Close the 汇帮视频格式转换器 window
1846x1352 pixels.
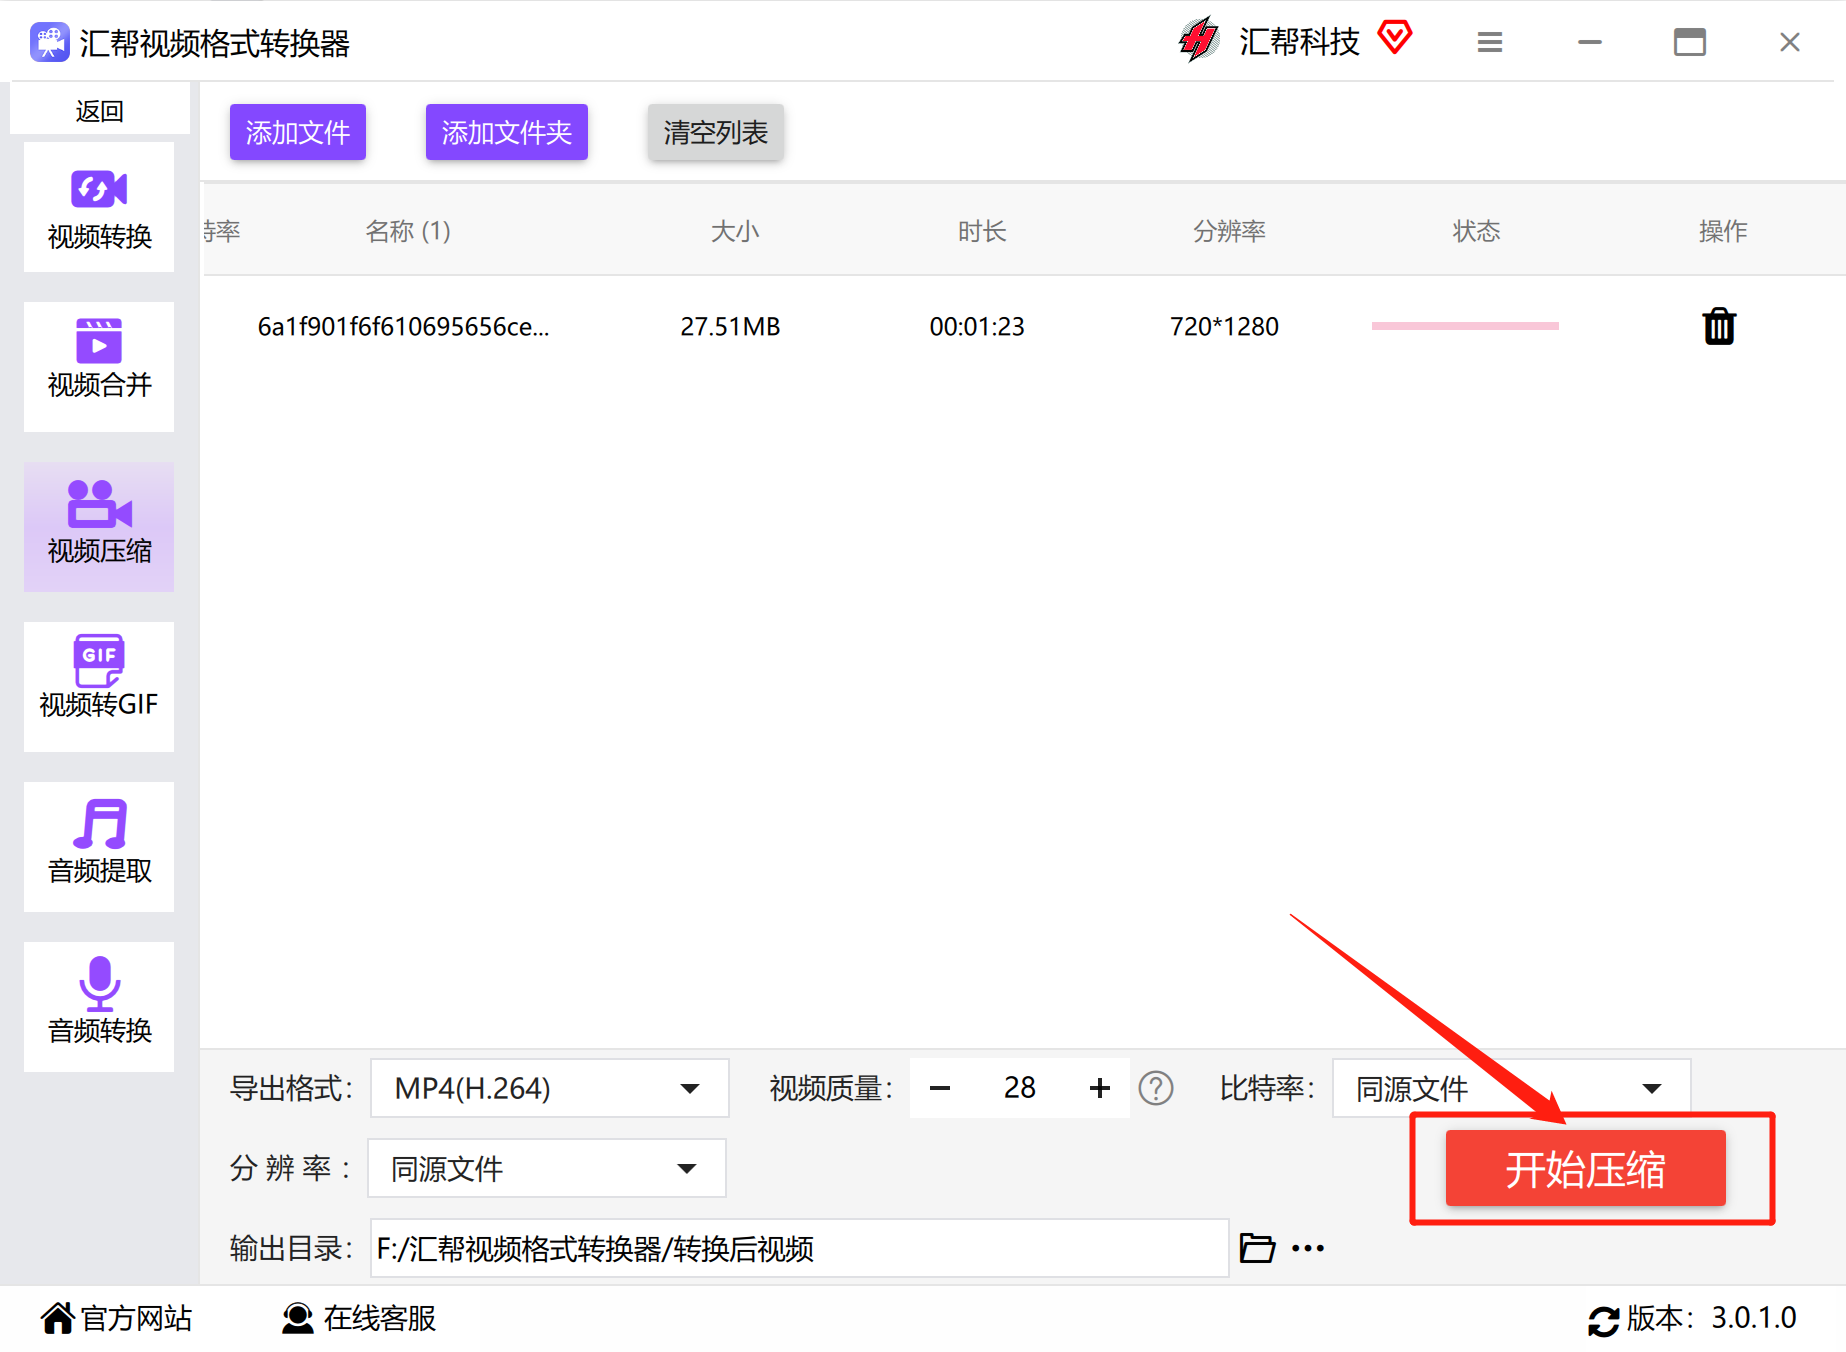point(1790,42)
